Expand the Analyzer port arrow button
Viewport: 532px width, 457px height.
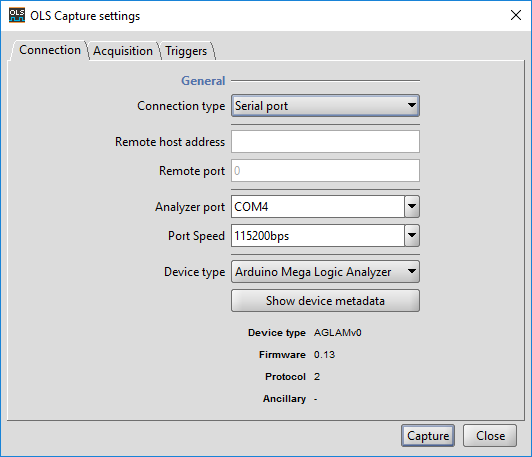click(412, 206)
